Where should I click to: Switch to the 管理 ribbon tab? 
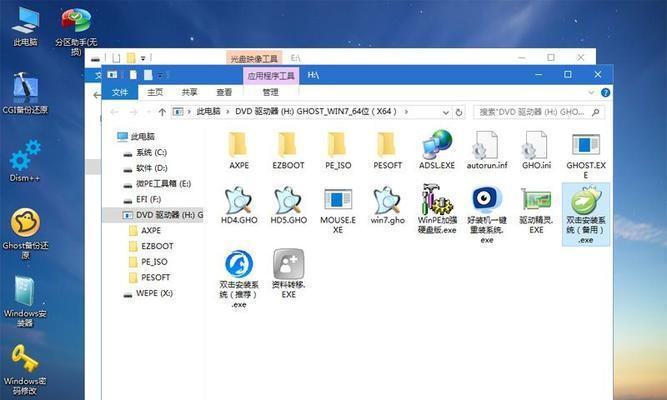270,92
